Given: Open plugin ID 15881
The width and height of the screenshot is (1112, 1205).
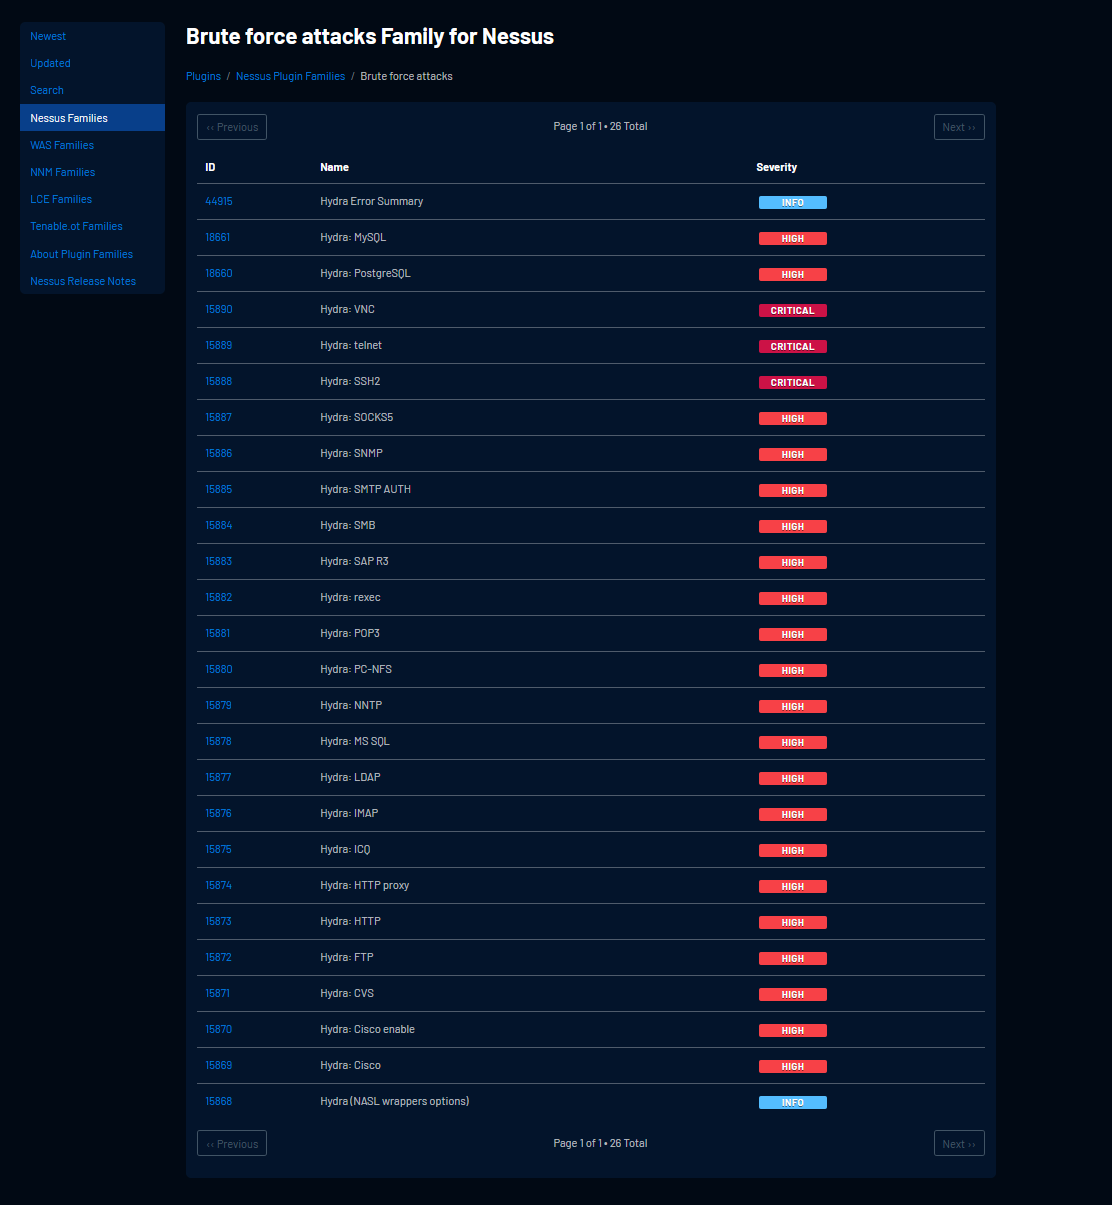Looking at the screenshot, I should tap(218, 633).
